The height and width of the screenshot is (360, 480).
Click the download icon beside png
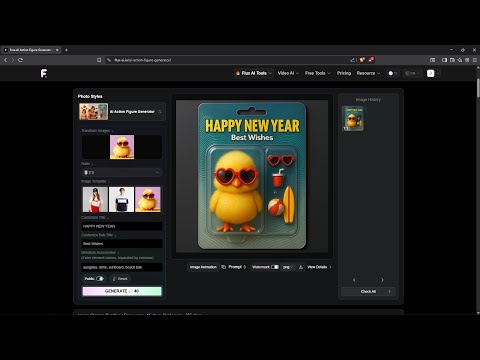[x=301, y=267]
